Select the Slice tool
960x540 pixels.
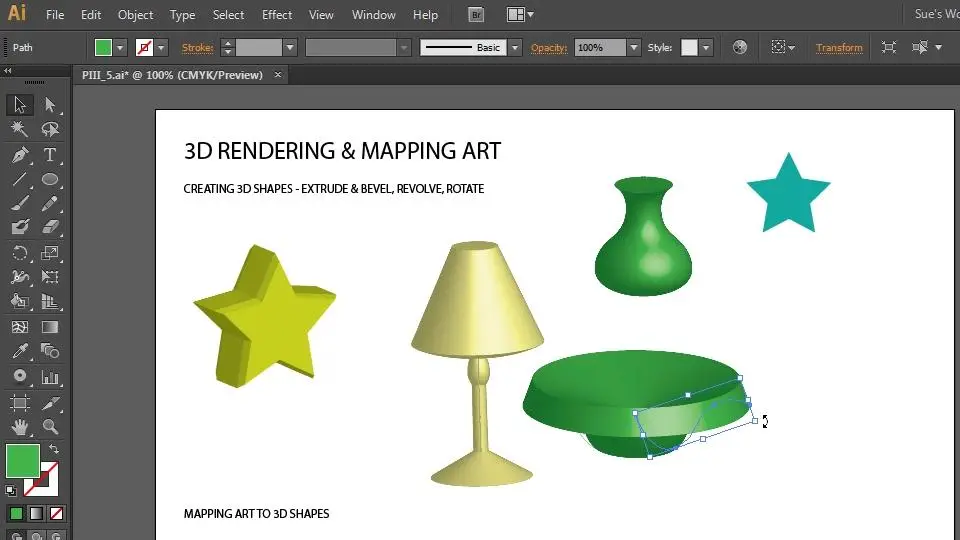click(x=50, y=402)
